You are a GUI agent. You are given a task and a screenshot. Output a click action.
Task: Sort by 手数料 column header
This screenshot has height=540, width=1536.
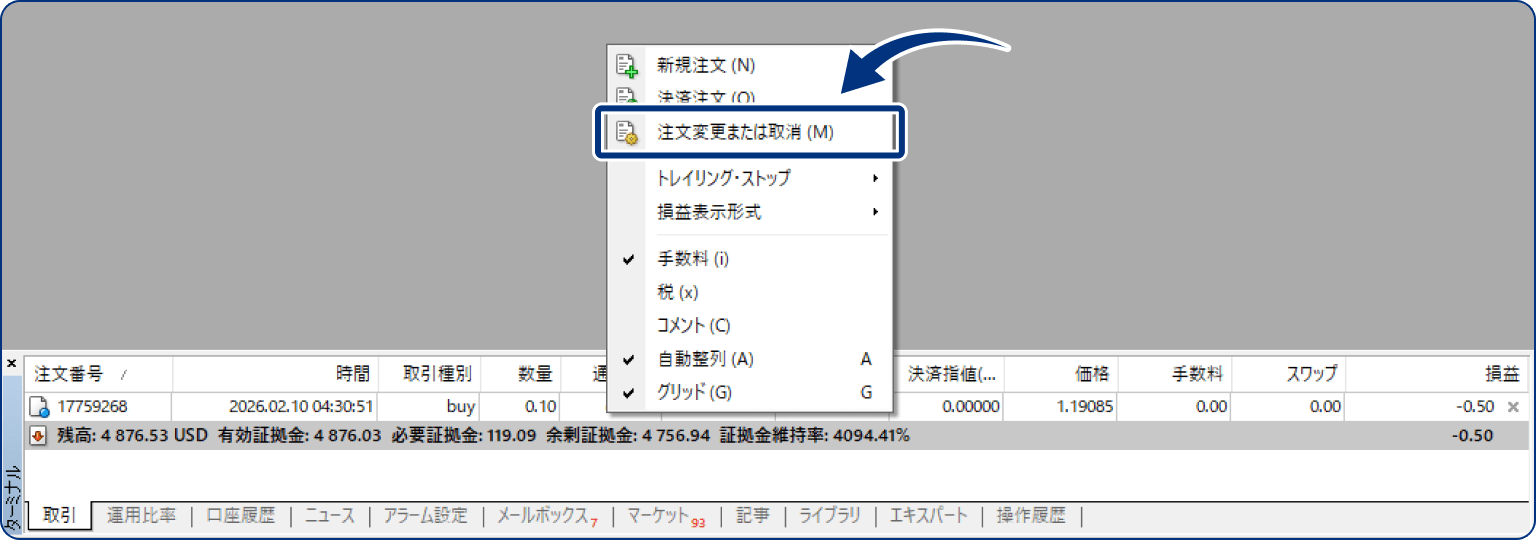(x=1175, y=375)
